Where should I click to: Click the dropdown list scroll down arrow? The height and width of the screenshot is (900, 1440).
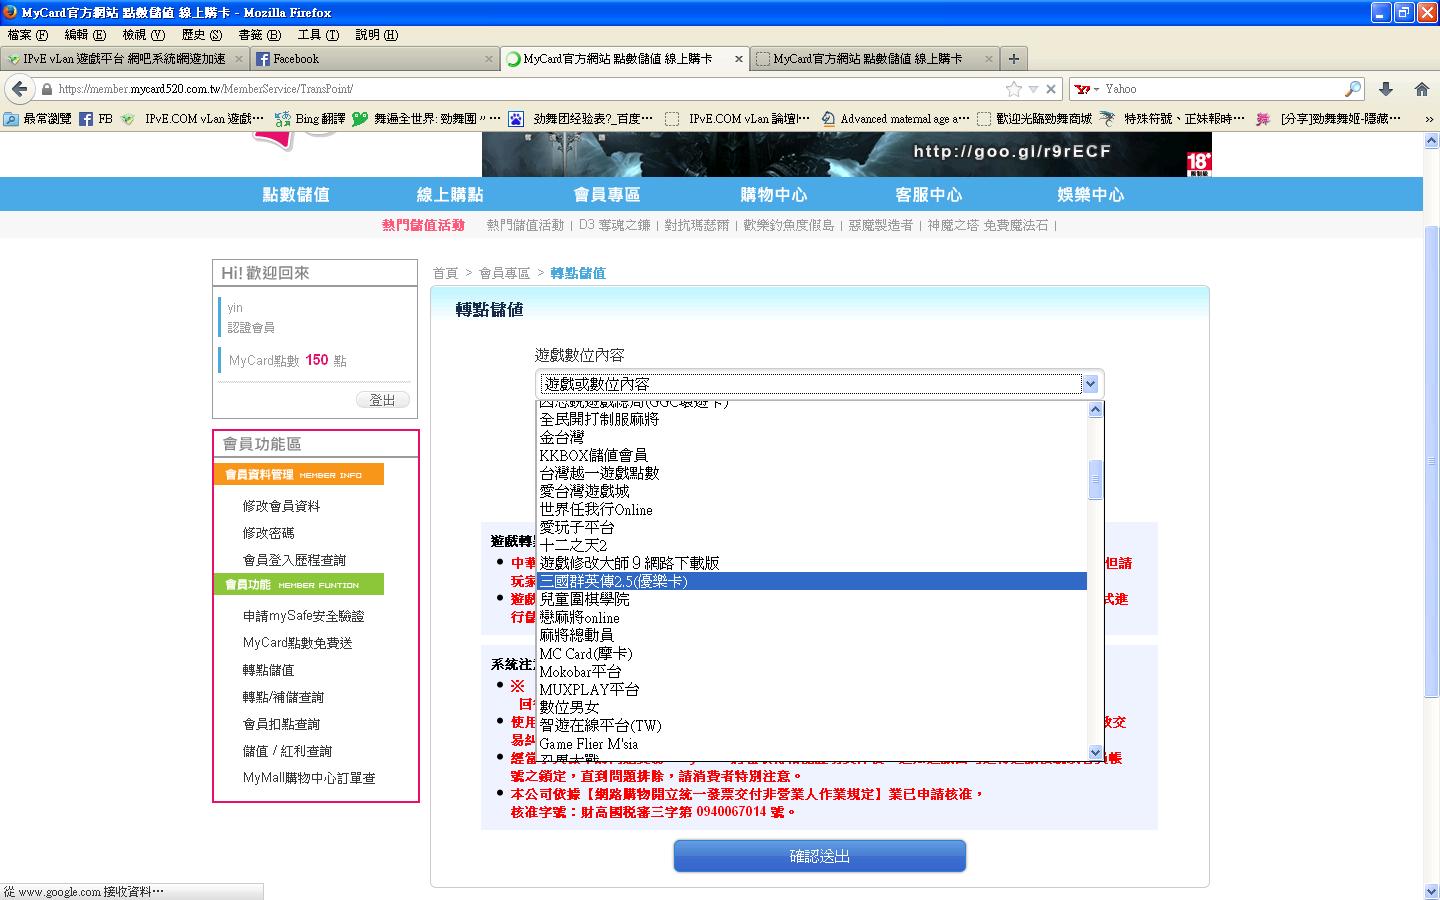[x=1095, y=752]
